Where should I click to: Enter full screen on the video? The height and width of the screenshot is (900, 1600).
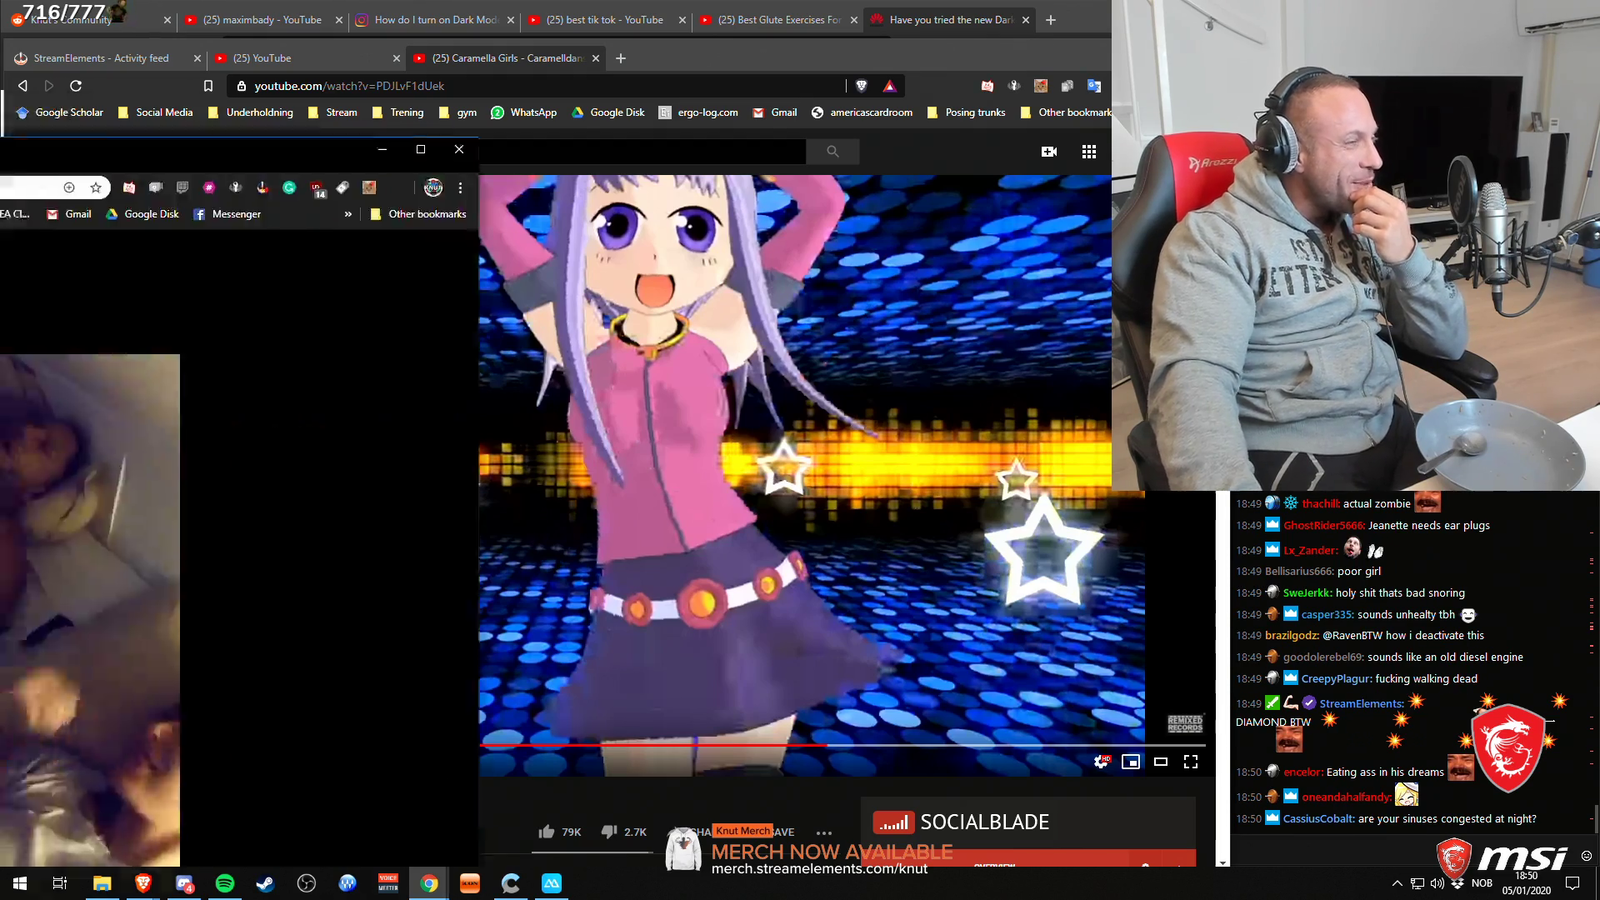pyautogui.click(x=1191, y=762)
